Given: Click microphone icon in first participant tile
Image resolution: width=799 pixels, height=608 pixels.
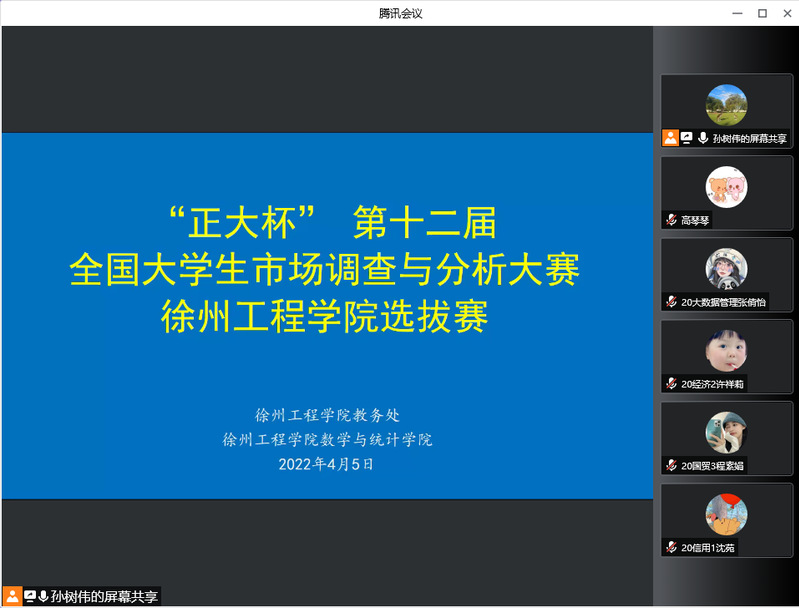Looking at the screenshot, I should tap(703, 138).
